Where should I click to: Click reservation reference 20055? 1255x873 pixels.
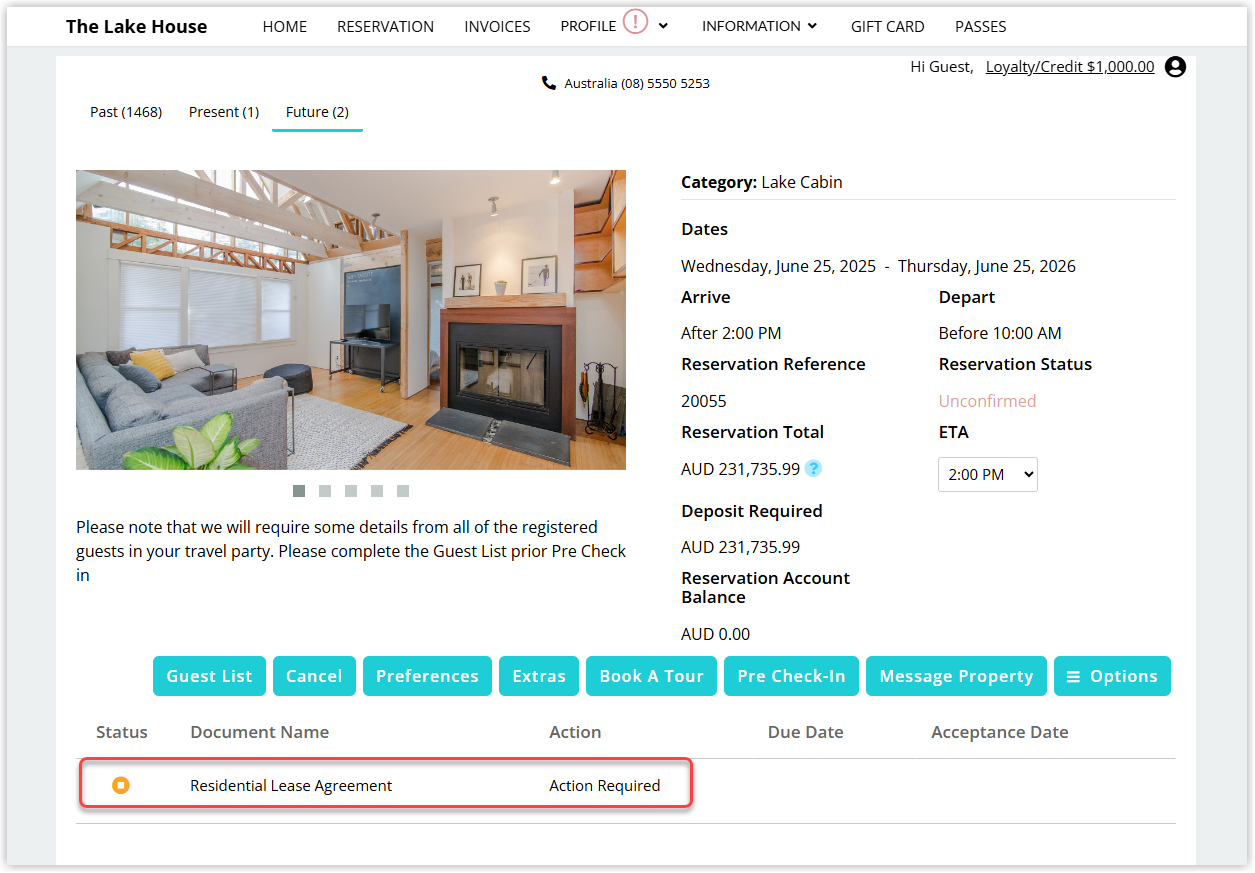click(x=704, y=401)
